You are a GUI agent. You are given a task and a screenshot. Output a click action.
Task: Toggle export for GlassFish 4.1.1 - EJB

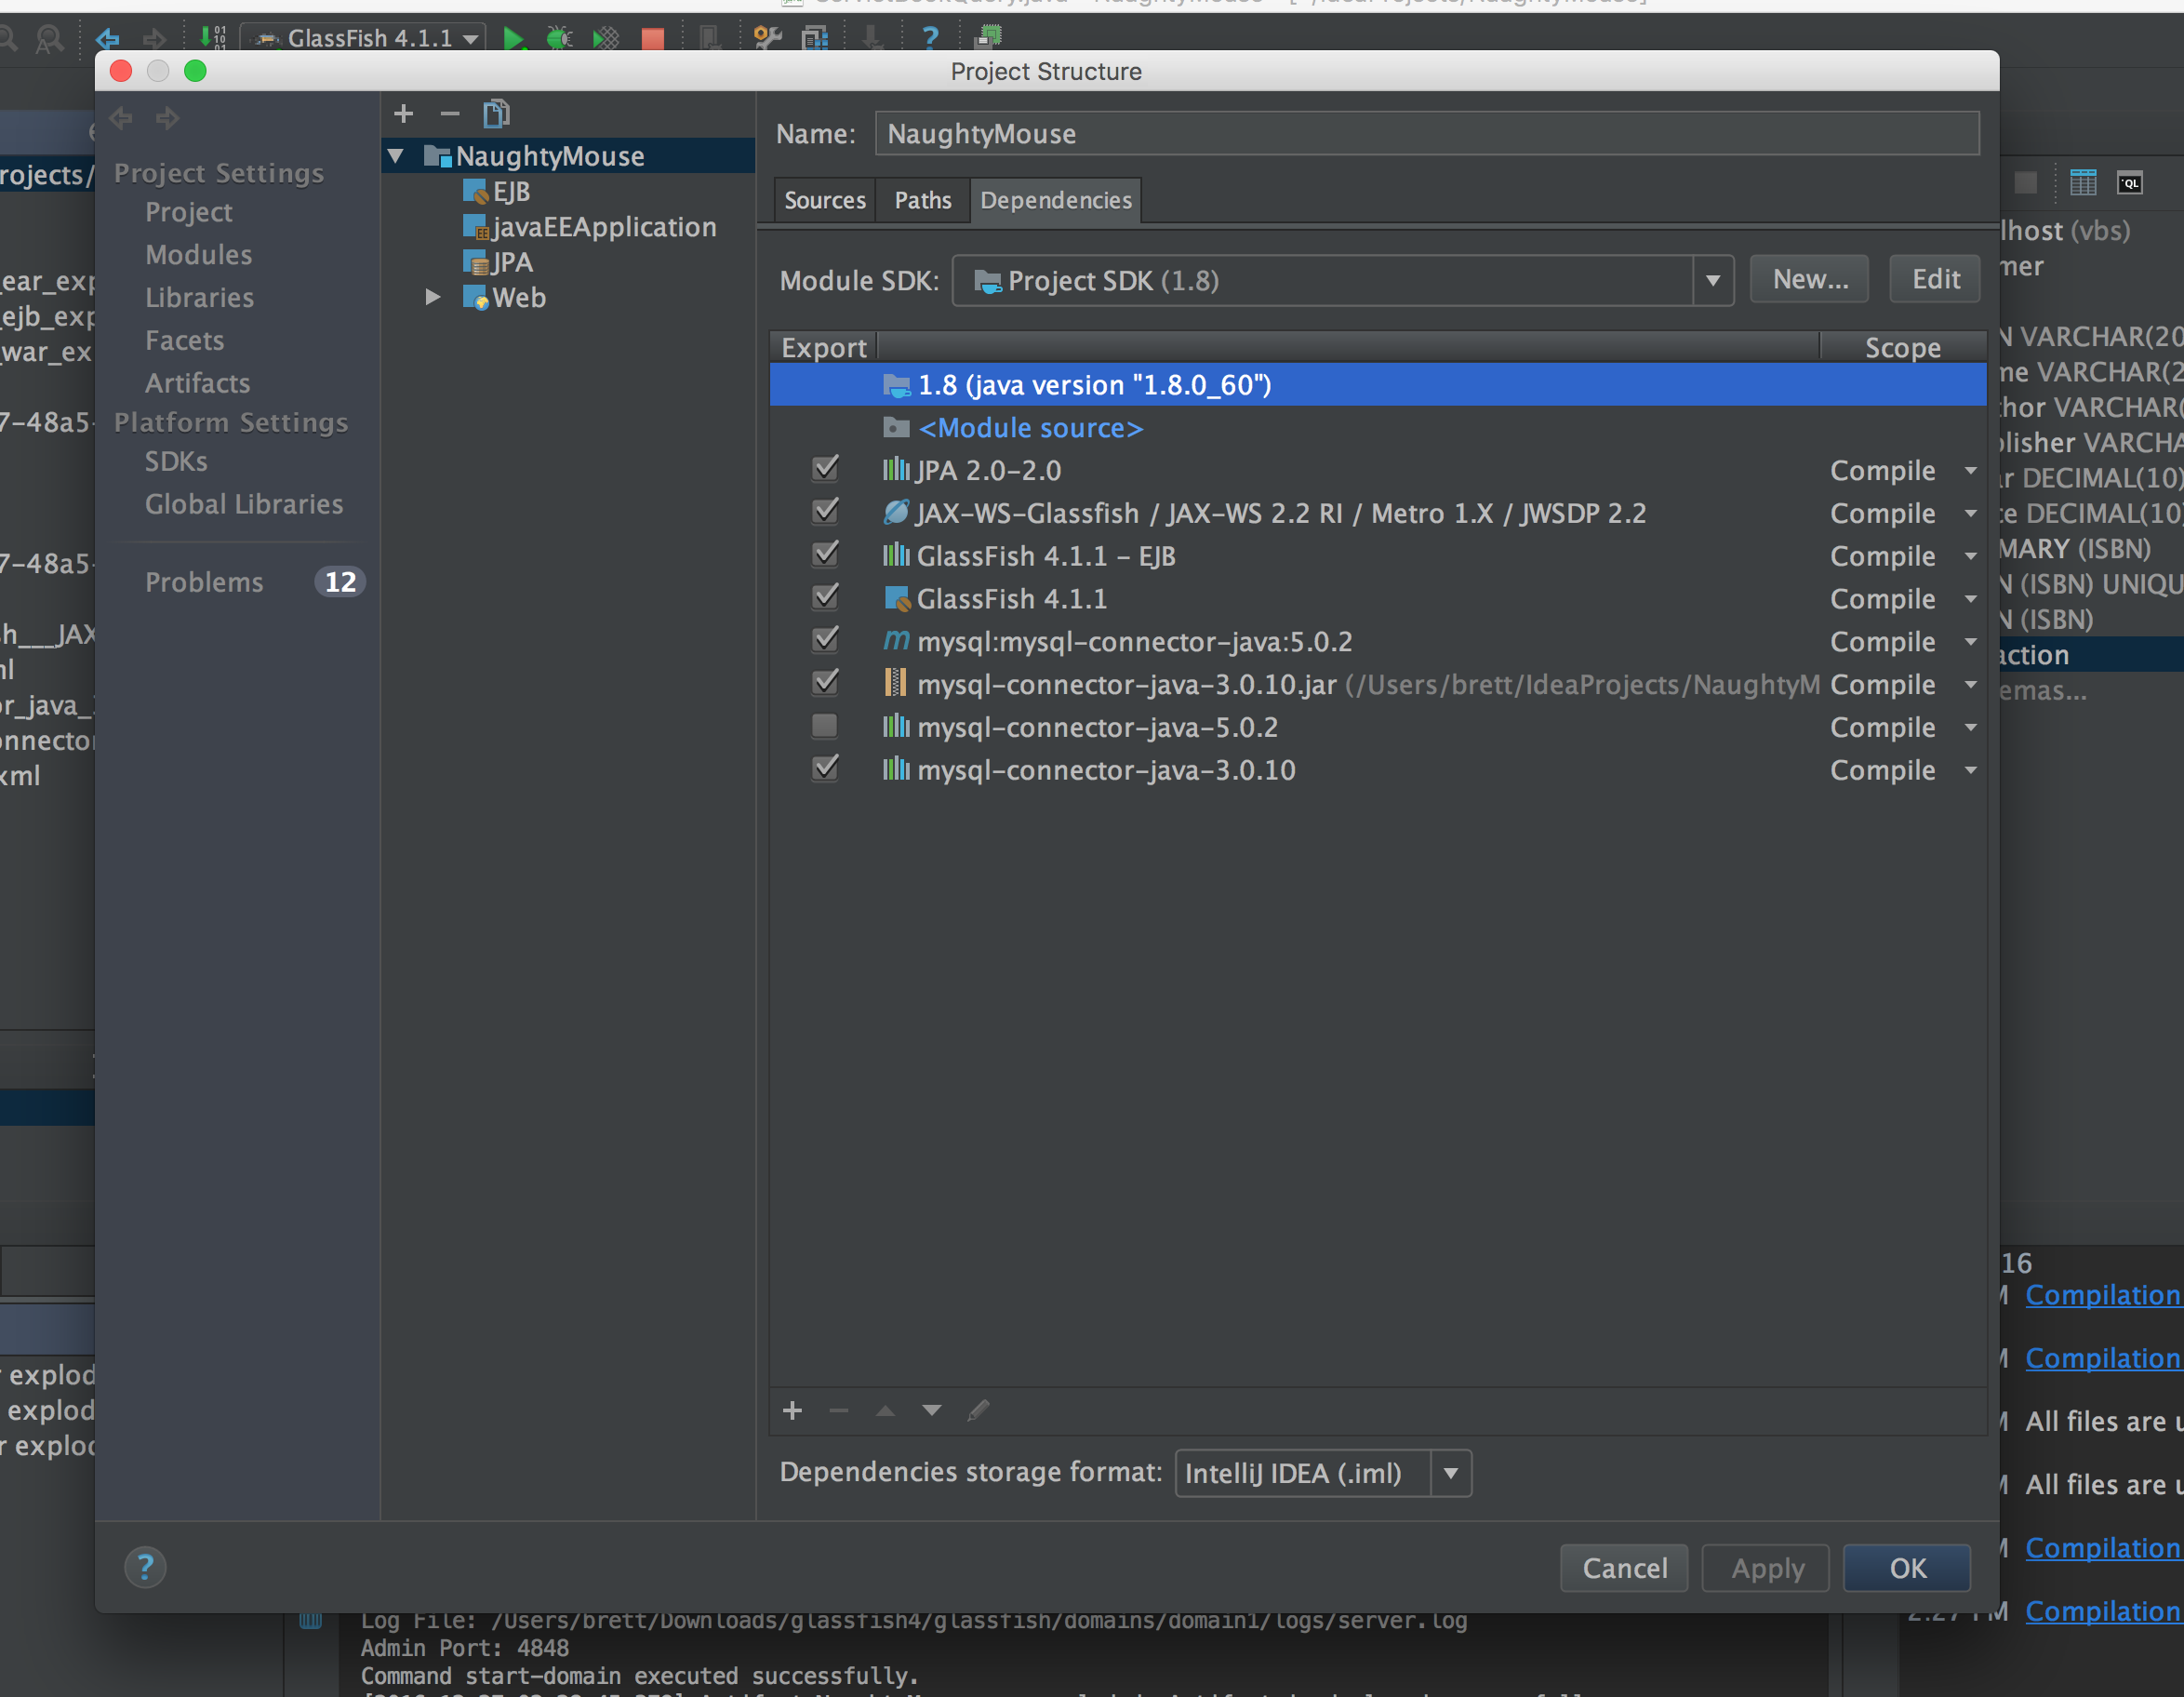tap(825, 554)
